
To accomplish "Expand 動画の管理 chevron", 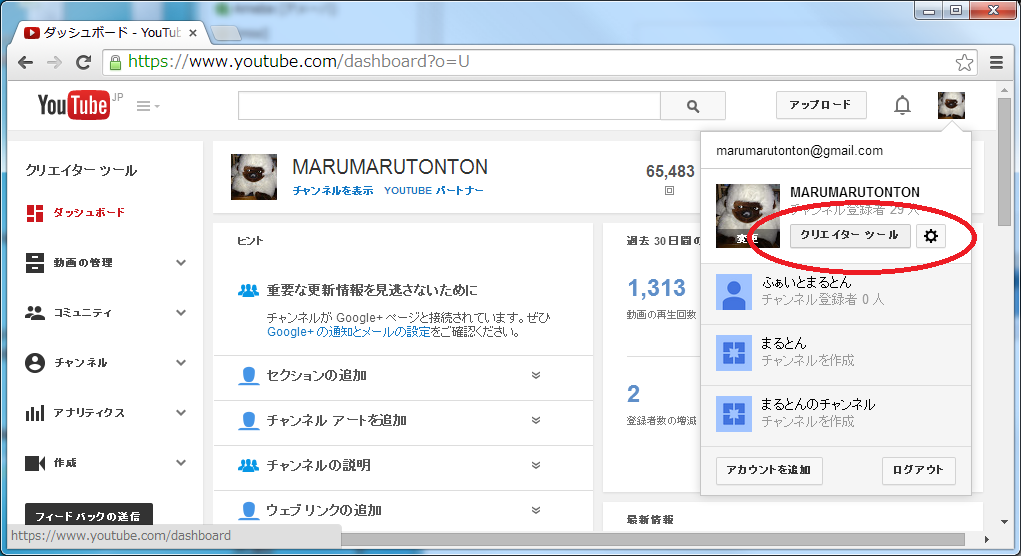I will pyautogui.click(x=181, y=263).
